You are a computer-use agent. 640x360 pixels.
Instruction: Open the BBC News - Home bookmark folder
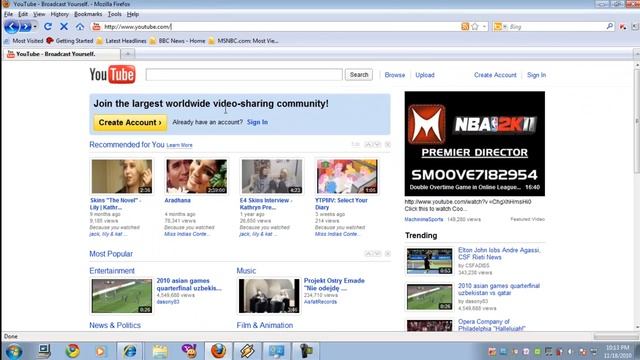pyautogui.click(x=177, y=41)
